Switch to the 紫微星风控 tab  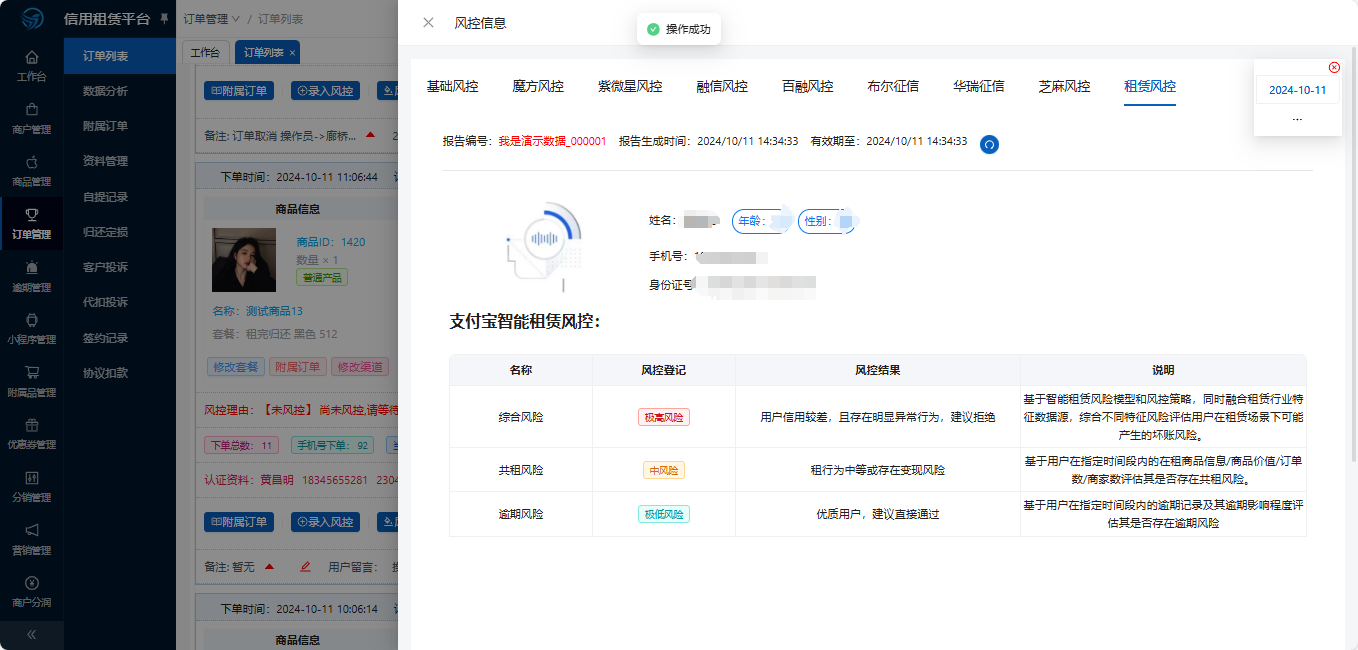click(x=630, y=87)
